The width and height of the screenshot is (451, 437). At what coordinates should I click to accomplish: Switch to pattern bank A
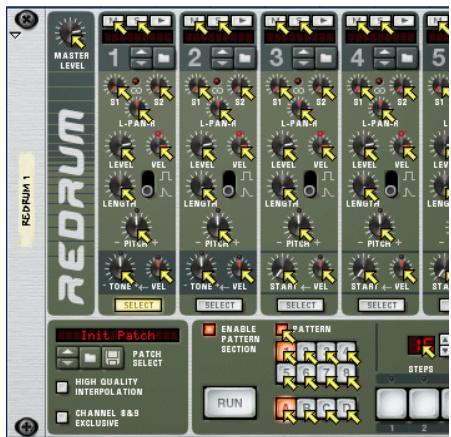tap(286, 407)
